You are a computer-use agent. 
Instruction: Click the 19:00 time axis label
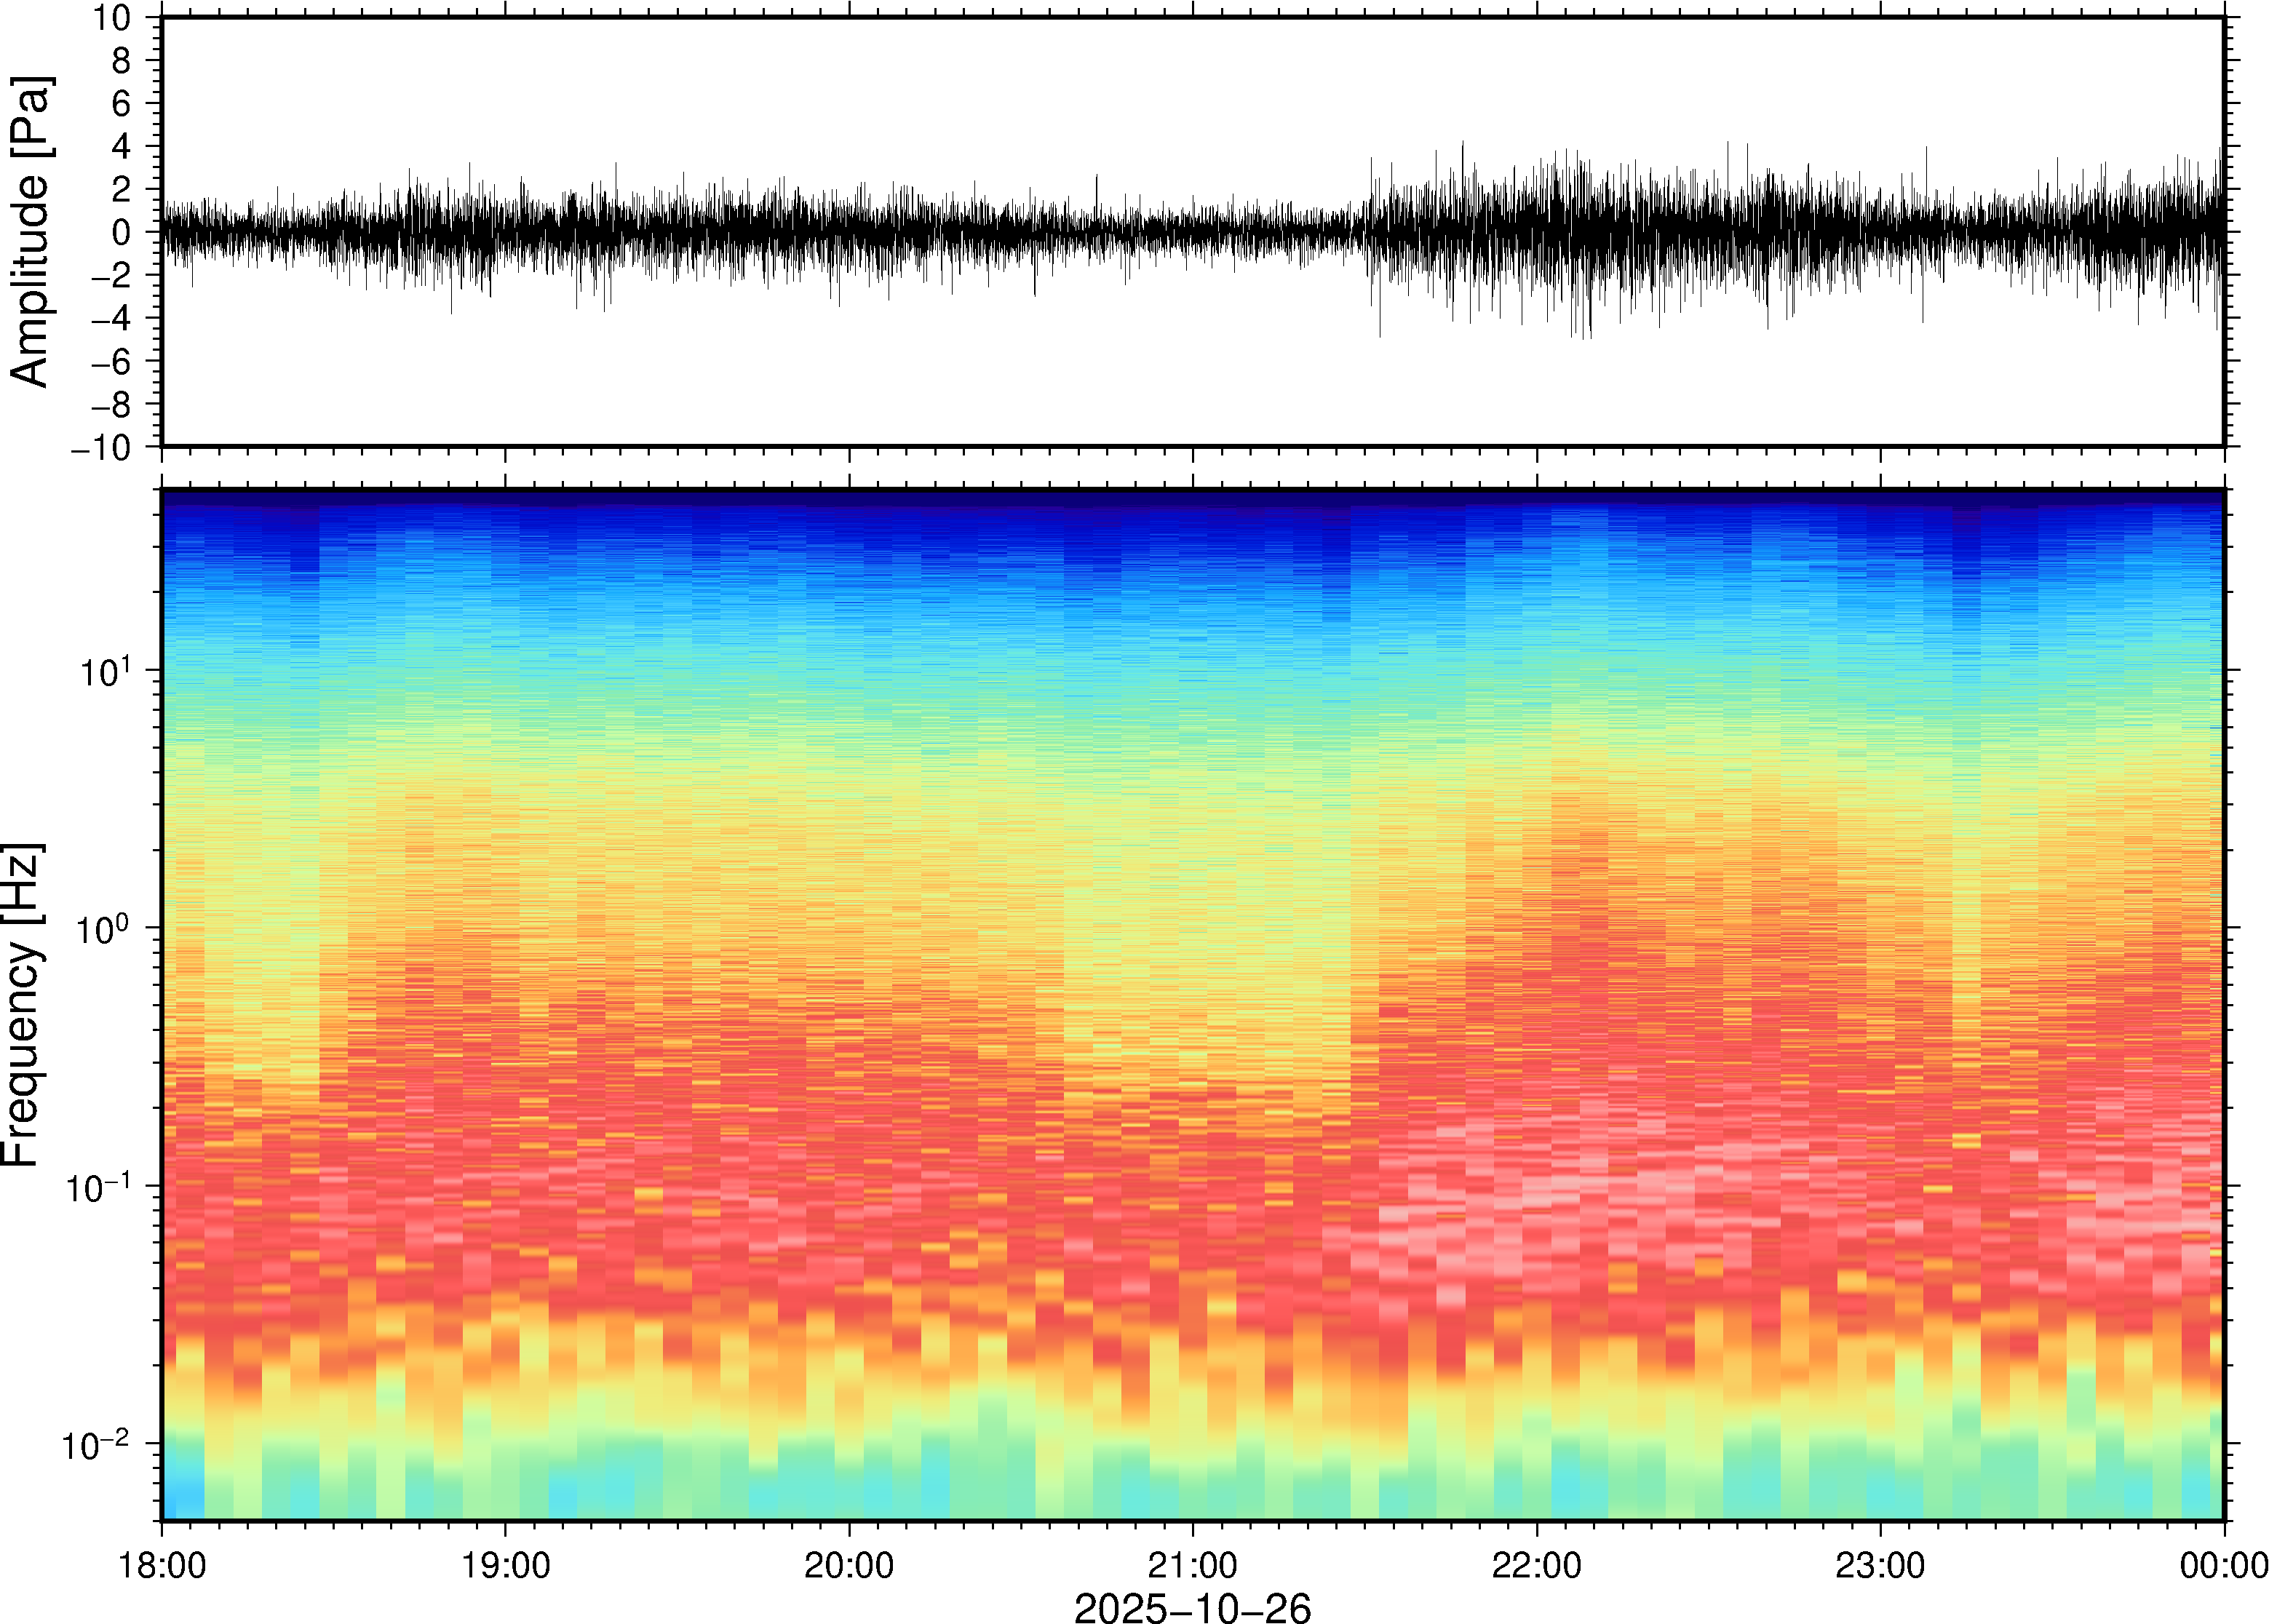tap(505, 1565)
